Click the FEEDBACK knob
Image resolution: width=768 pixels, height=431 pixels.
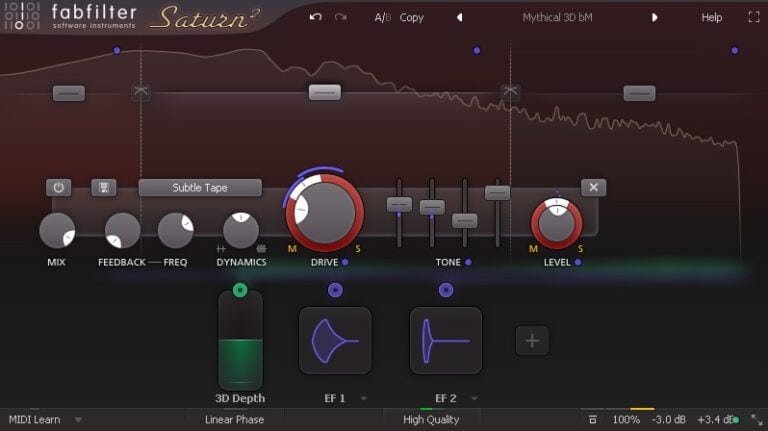pos(122,230)
